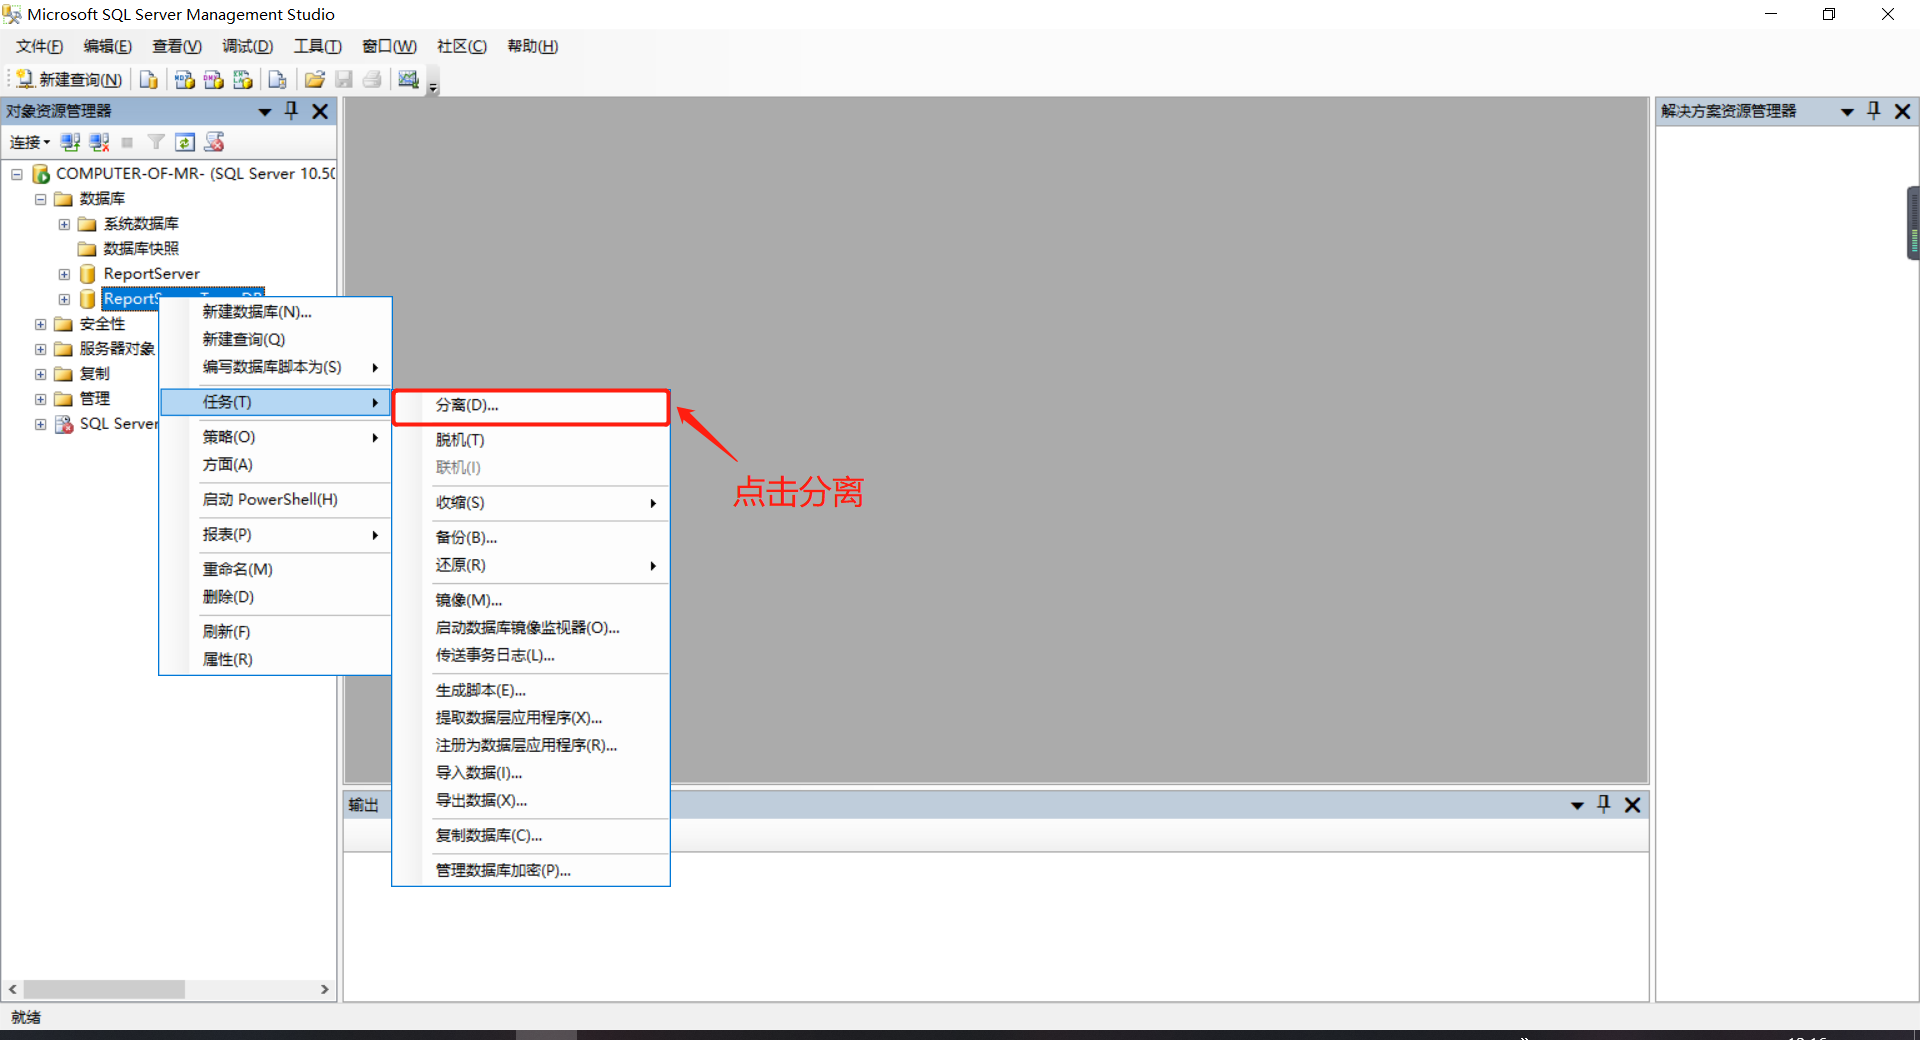Apply a filter in Object Explorer
The width and height of the screenshot is (1920, 1040).
point(156,142)
